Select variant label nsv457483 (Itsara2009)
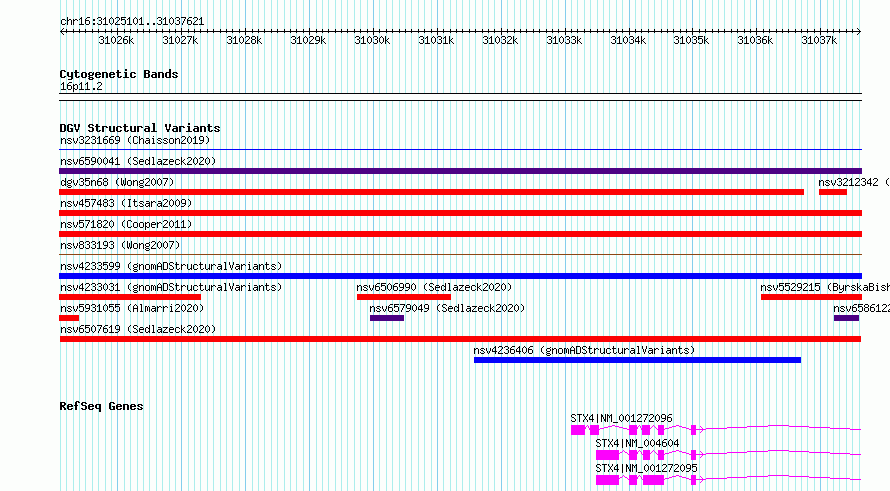This screenshot has width=890, height=491. tap(126, 203)
